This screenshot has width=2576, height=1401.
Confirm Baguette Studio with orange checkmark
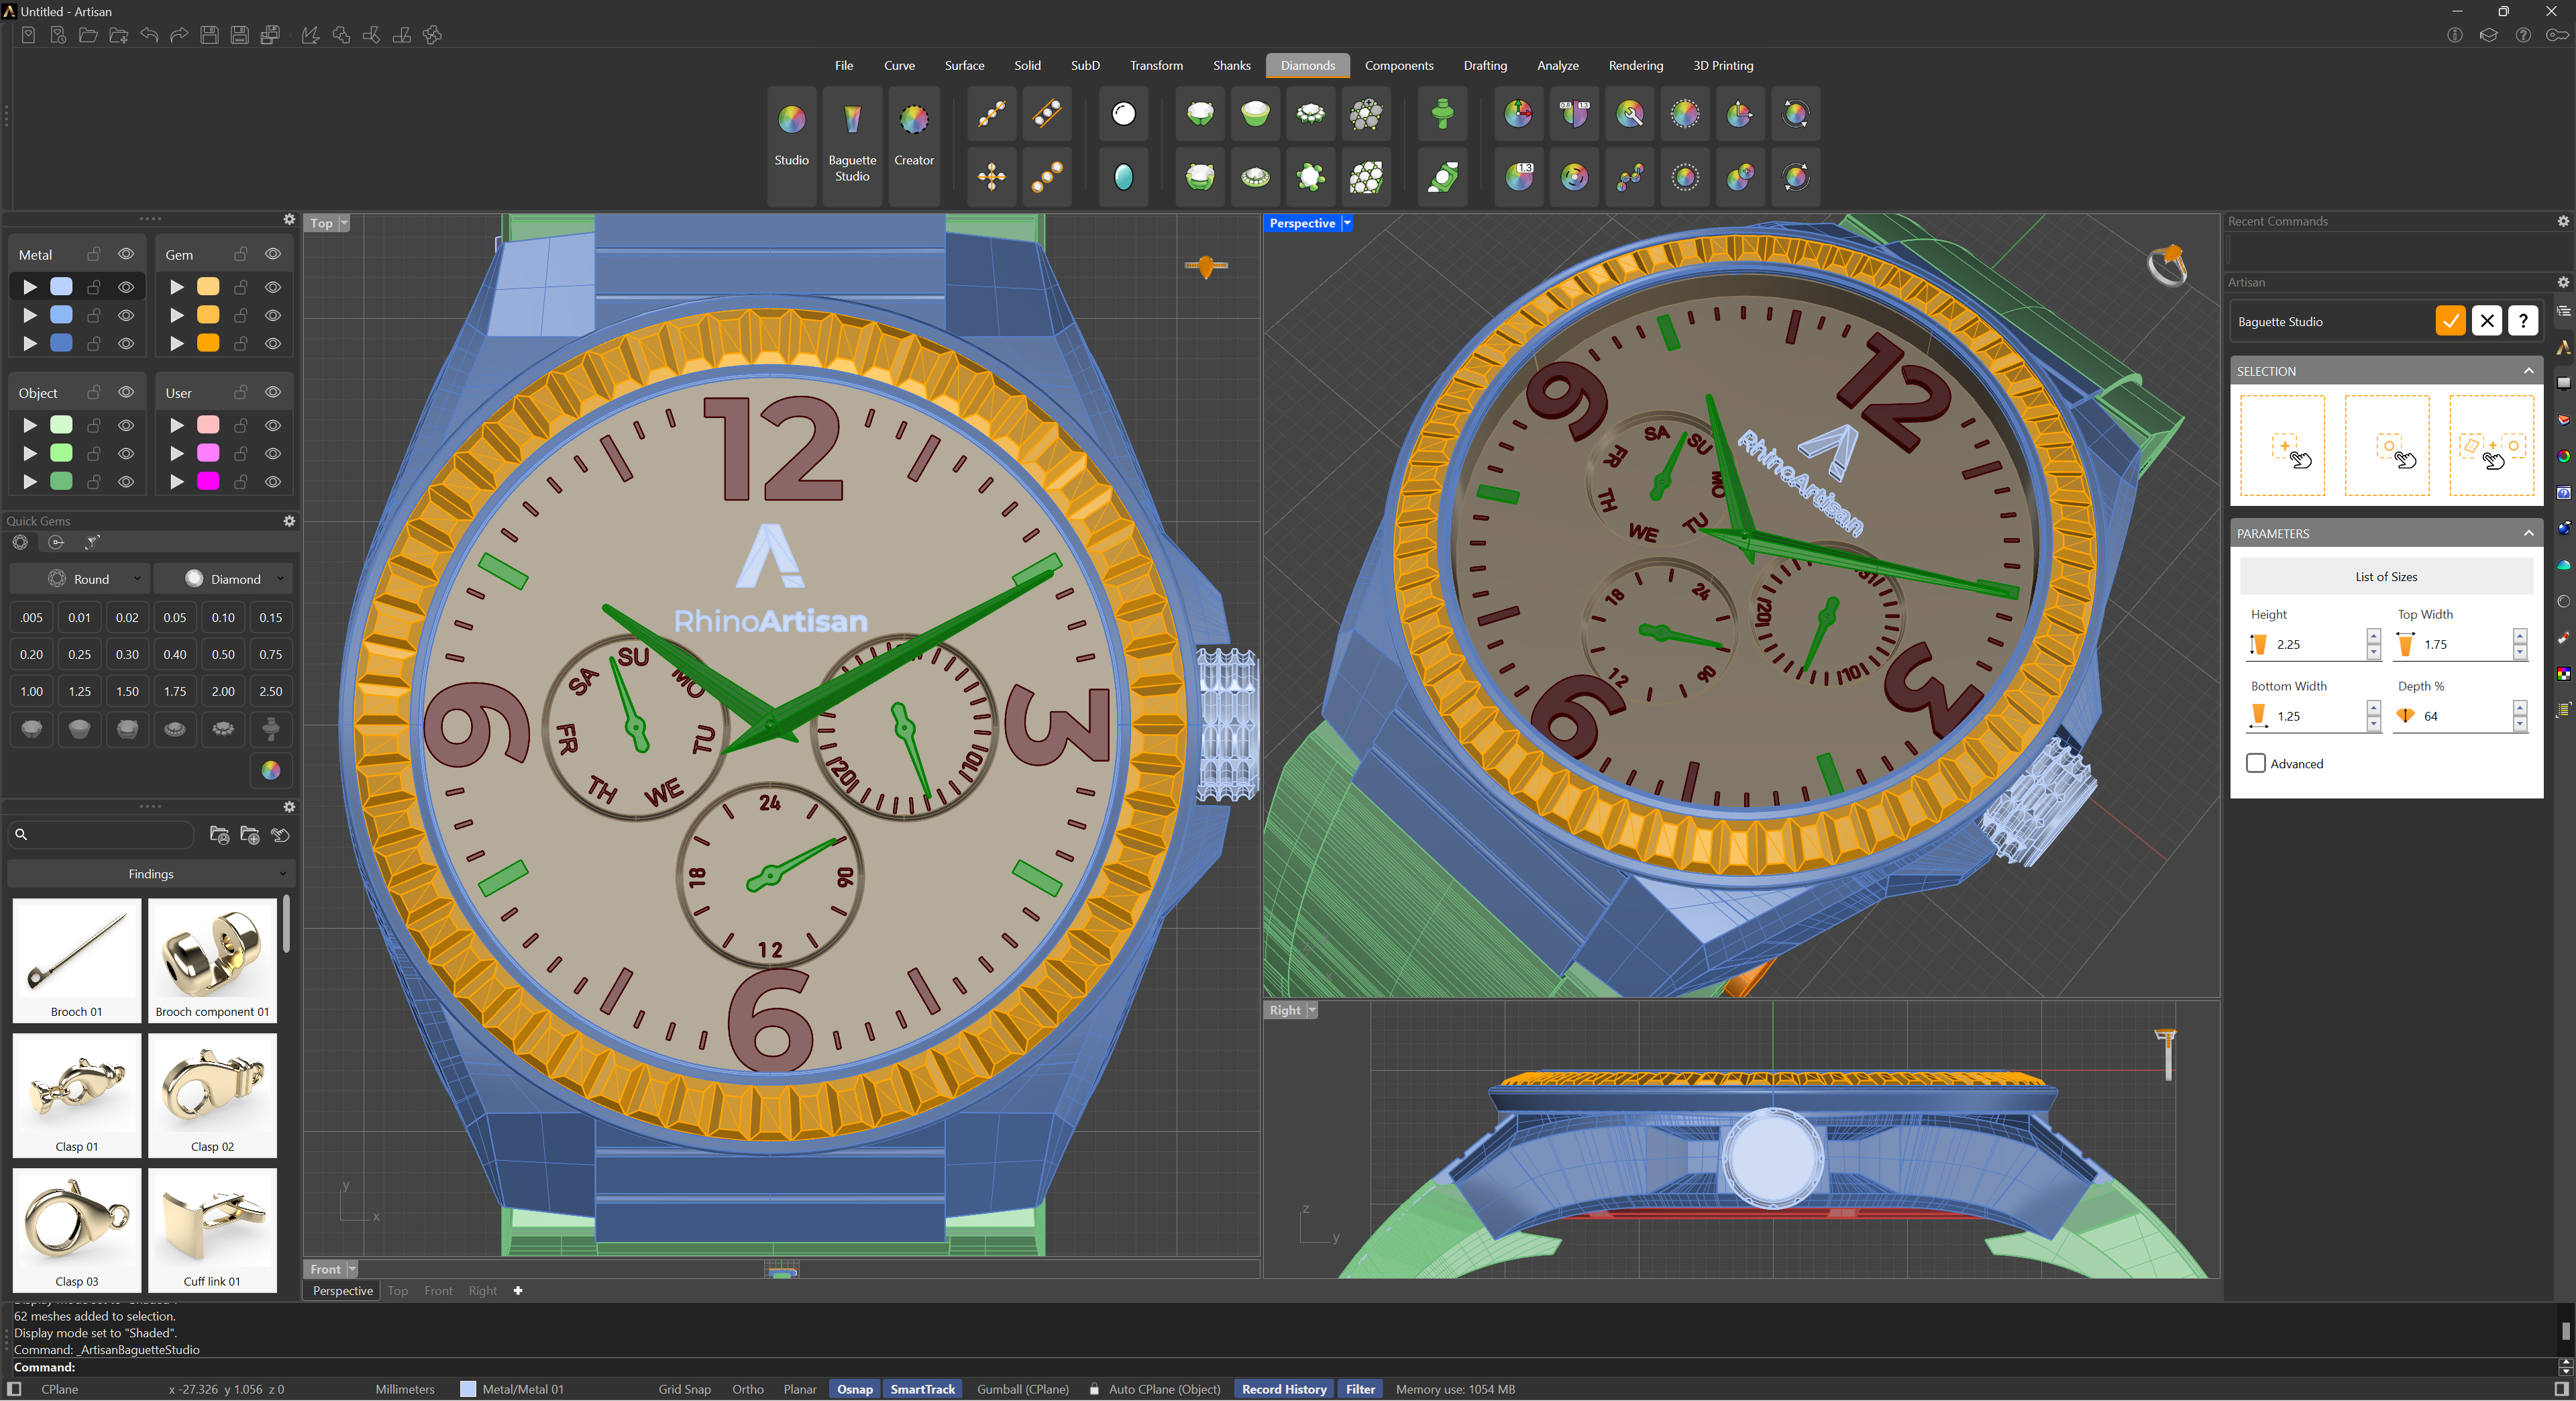point(2449,321)
